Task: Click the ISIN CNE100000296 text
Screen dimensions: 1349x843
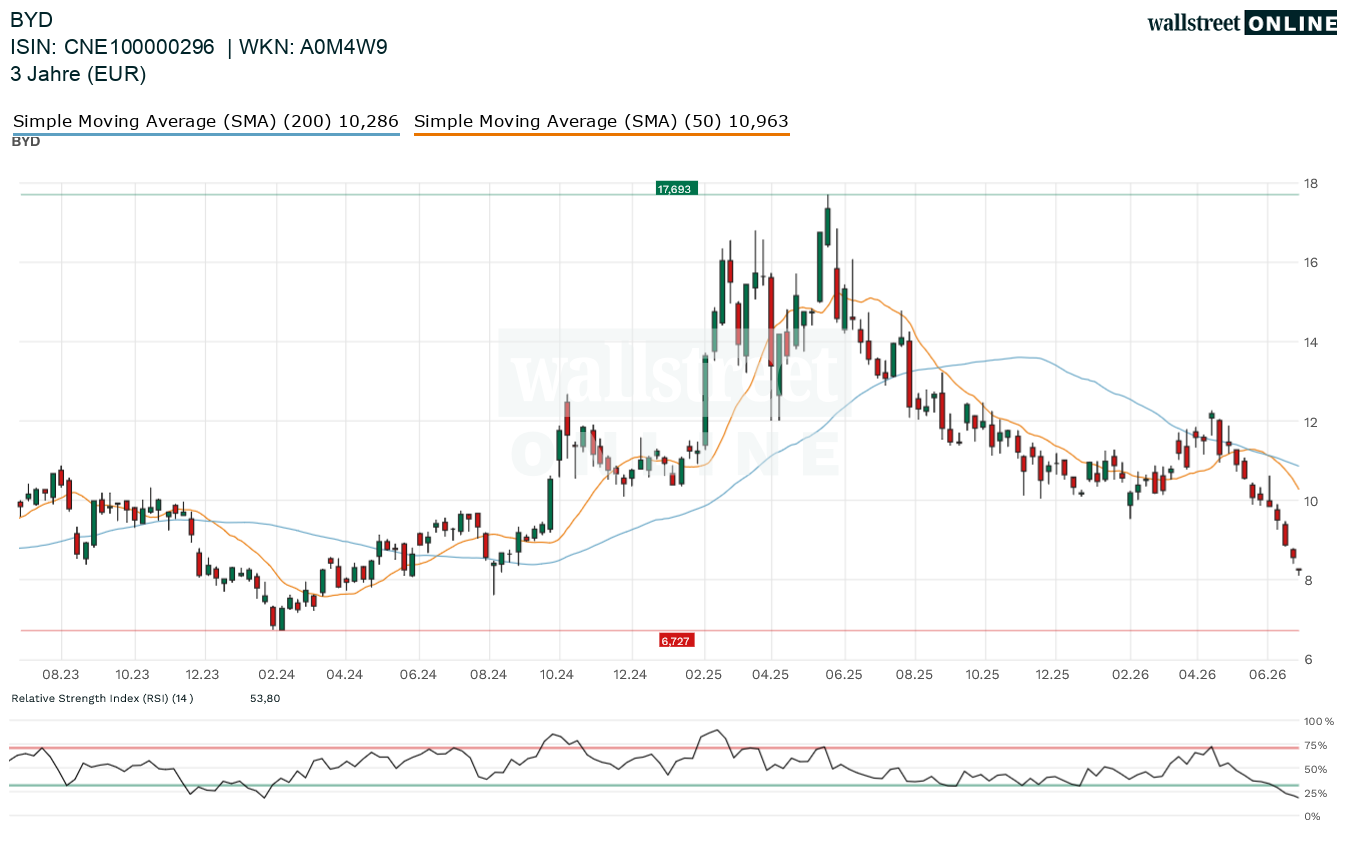Action: click(112, 47)
